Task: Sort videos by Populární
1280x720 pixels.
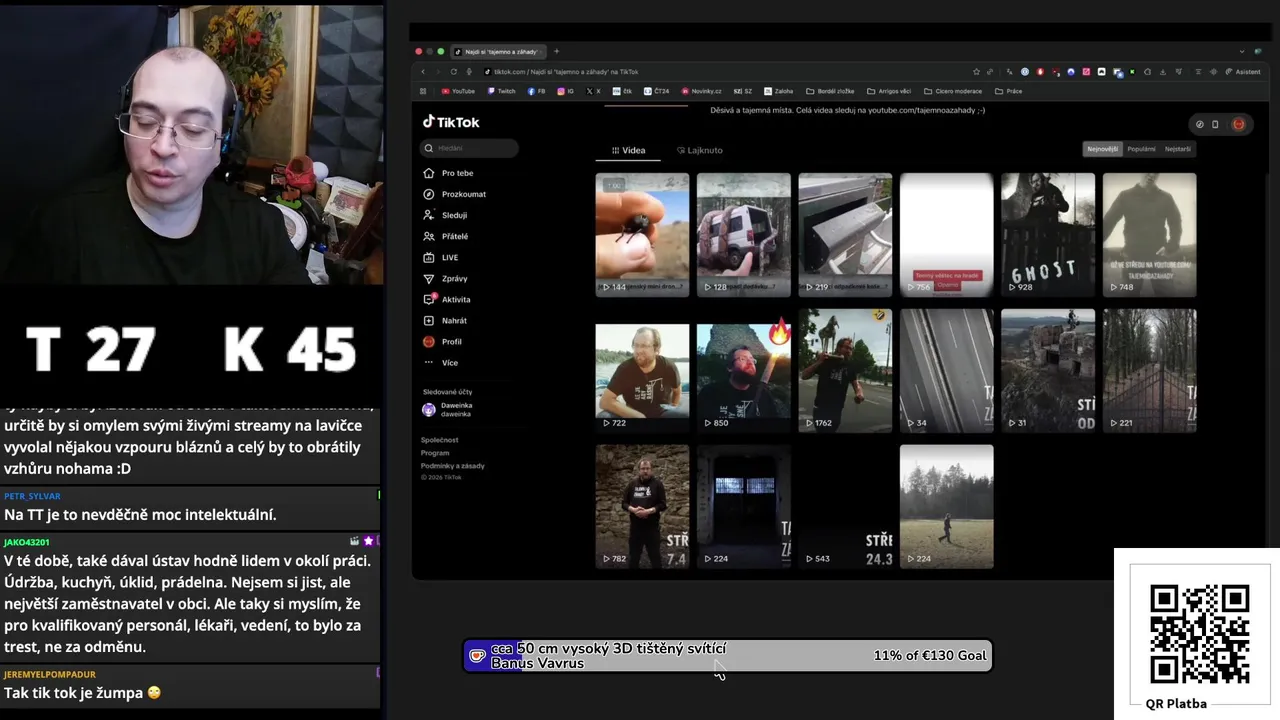Action: pyautogui.click(x=1141, y=149)
